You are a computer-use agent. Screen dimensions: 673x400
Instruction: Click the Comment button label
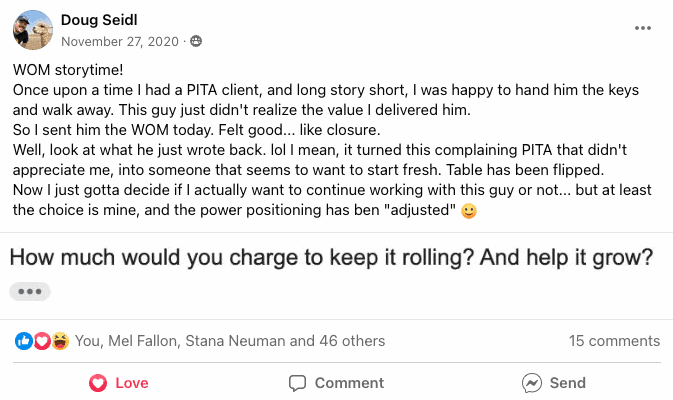[x=349, y=383]
